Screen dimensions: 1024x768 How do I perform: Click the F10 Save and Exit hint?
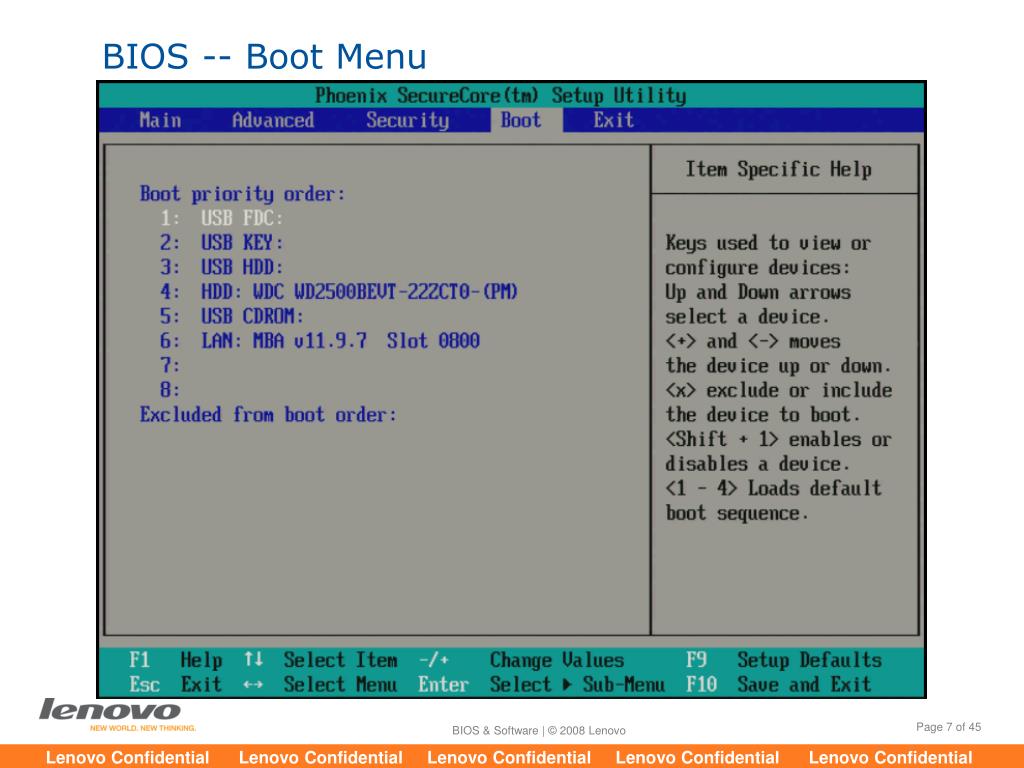778,684
